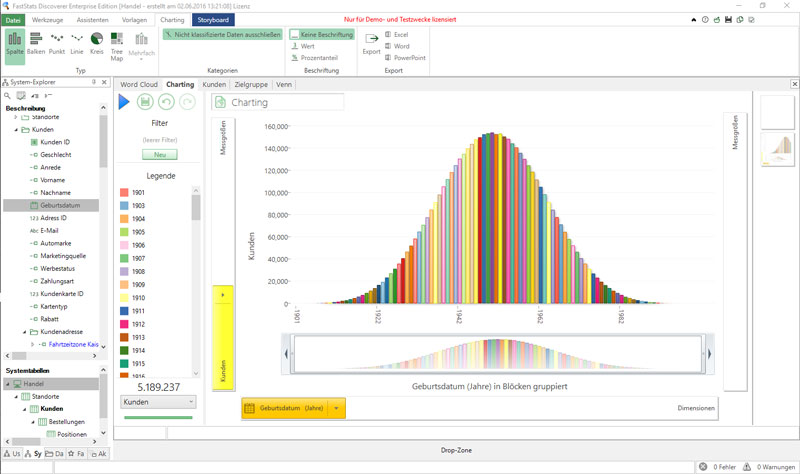Switch chart to Kreis pie type
Image resolution: width=800 pixels, height=474 pixels.
96,43
